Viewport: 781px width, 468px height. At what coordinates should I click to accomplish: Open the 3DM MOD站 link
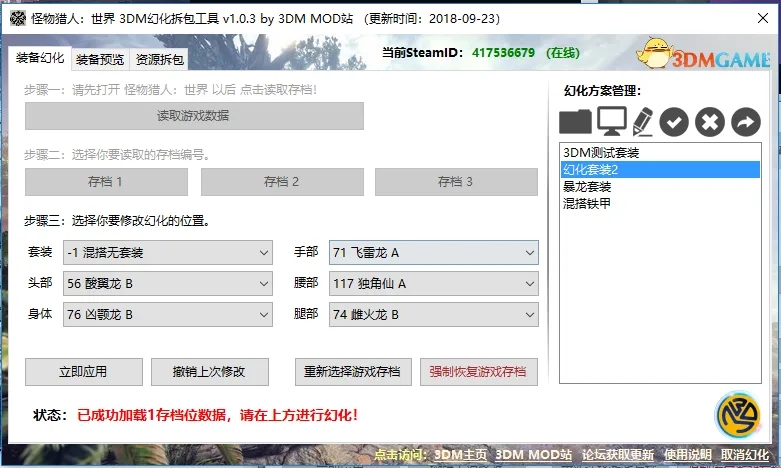tap(533, 455)
